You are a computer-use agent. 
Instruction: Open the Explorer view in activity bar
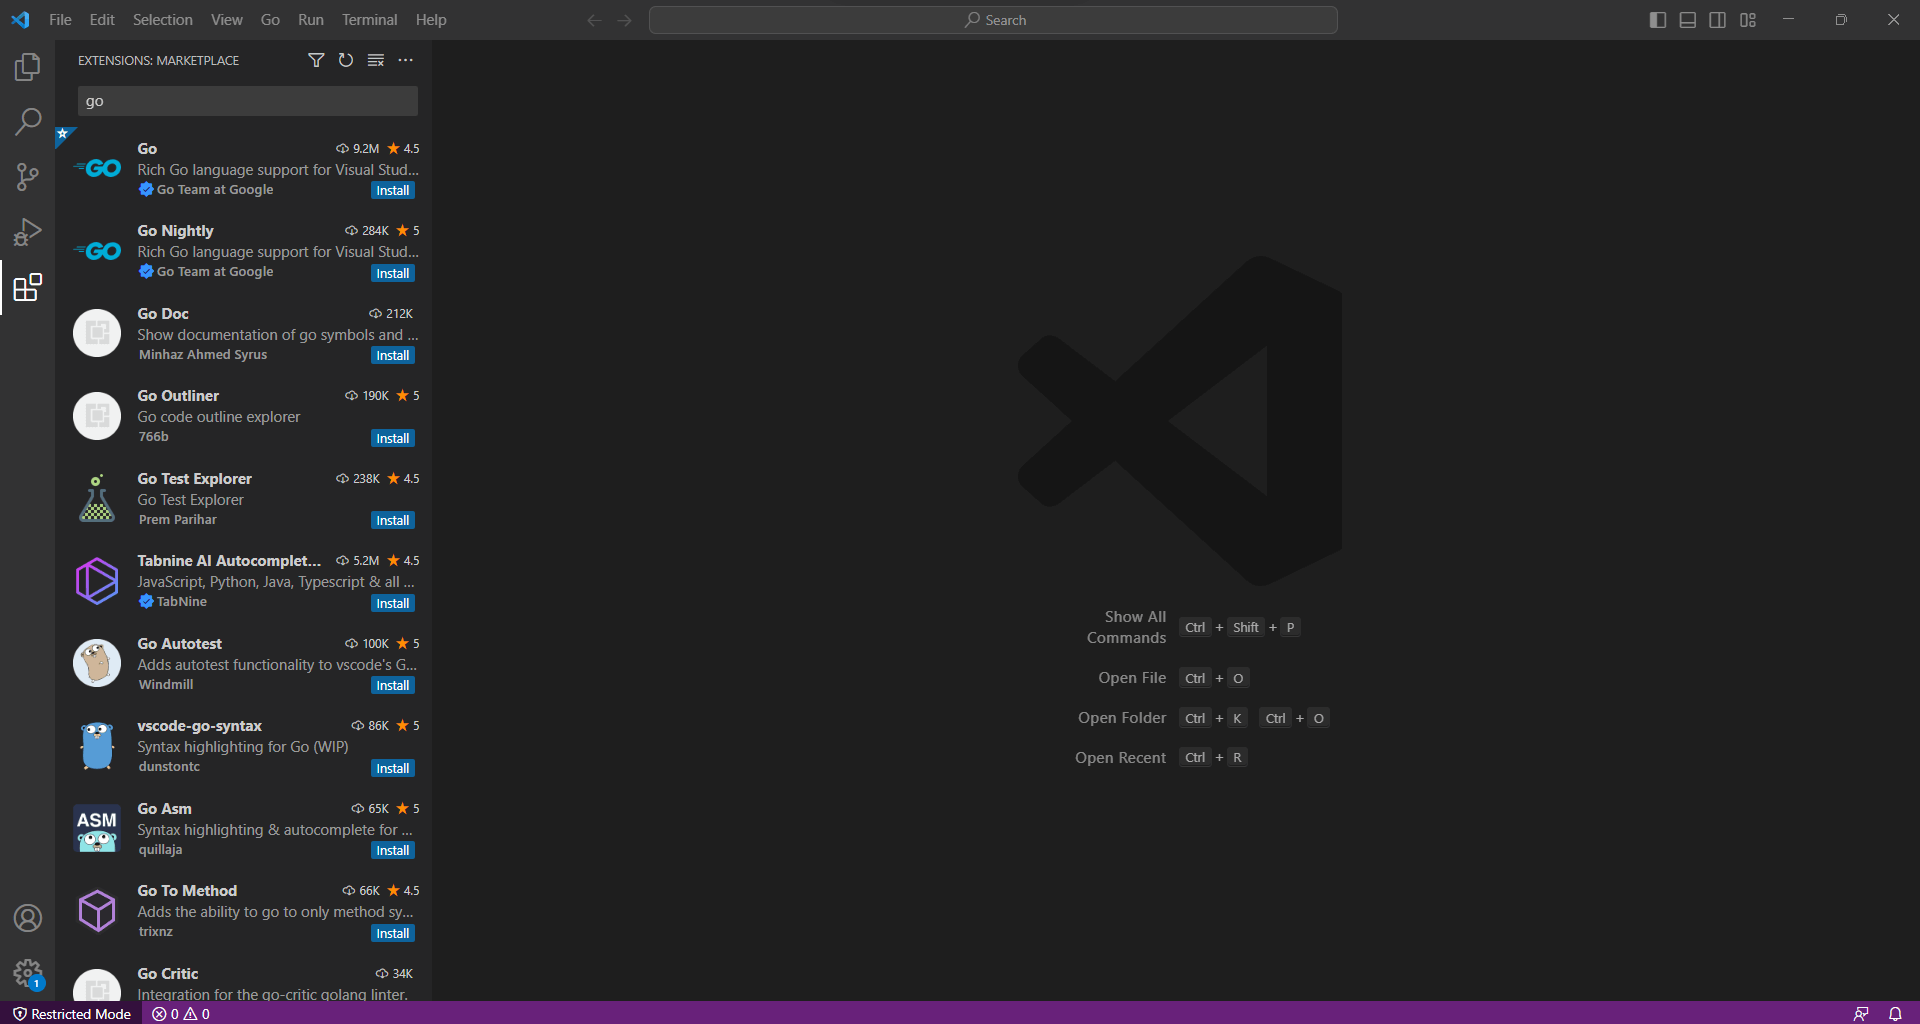click(x=27, y=67)
